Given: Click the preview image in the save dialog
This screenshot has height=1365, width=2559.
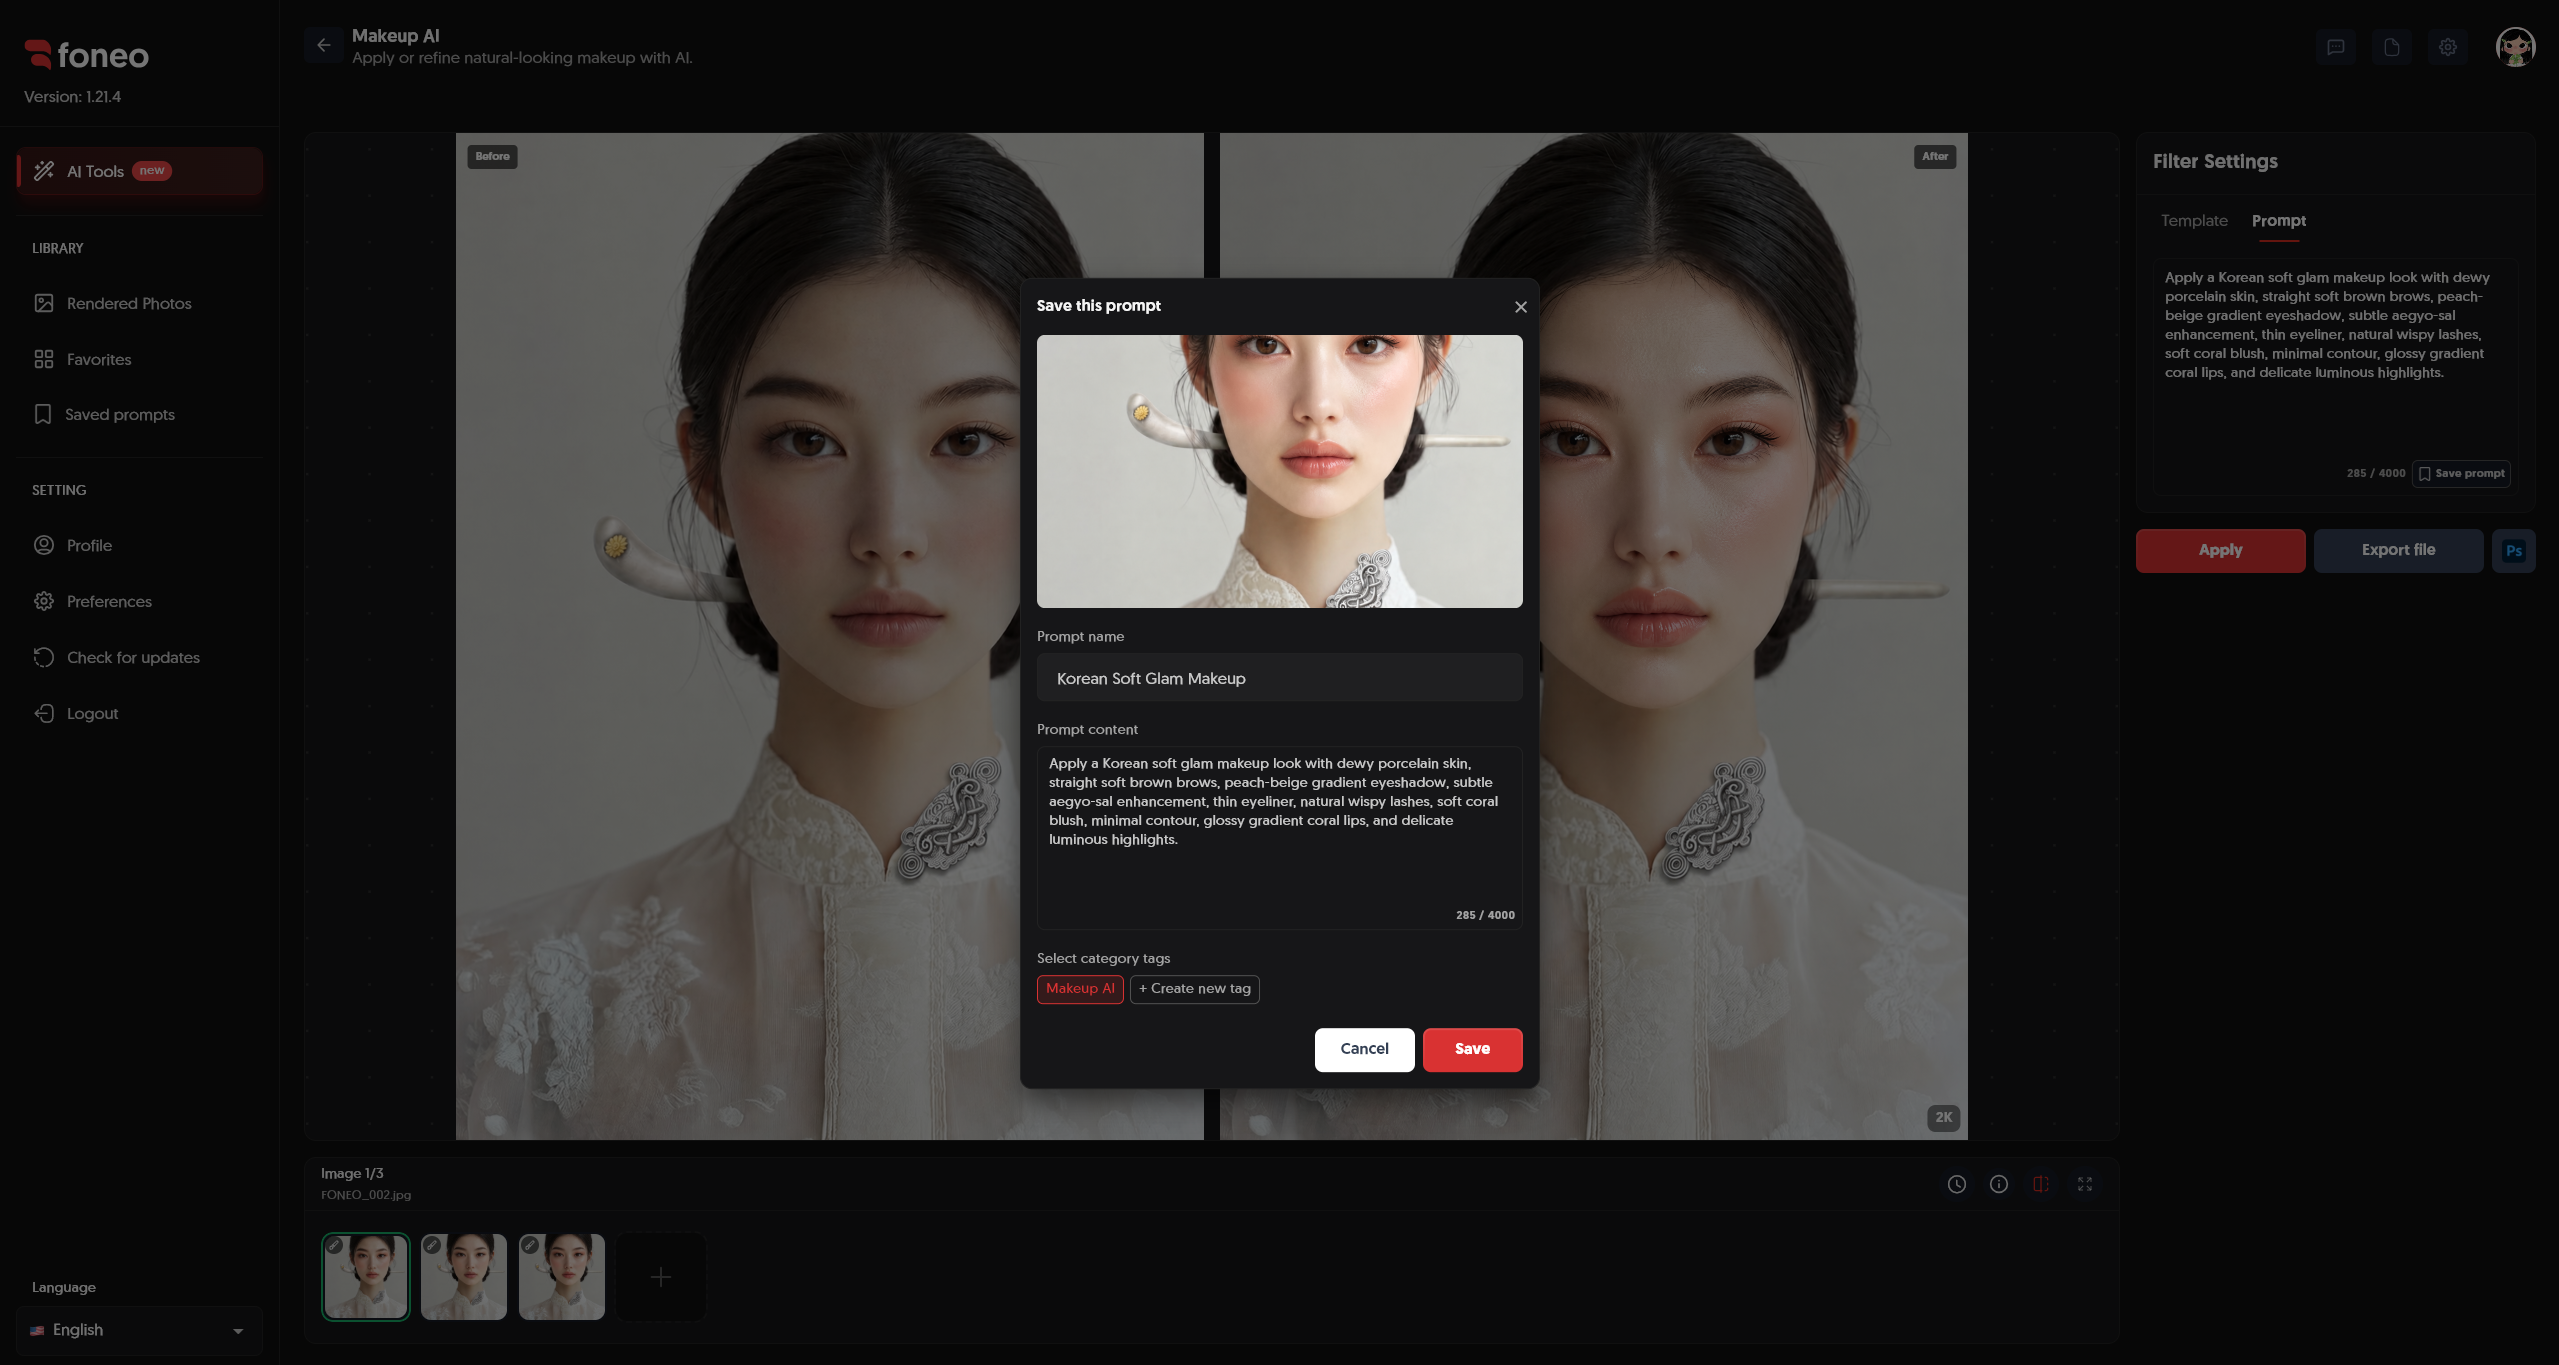Looking at the screenshot, I should click(1279, 471).
